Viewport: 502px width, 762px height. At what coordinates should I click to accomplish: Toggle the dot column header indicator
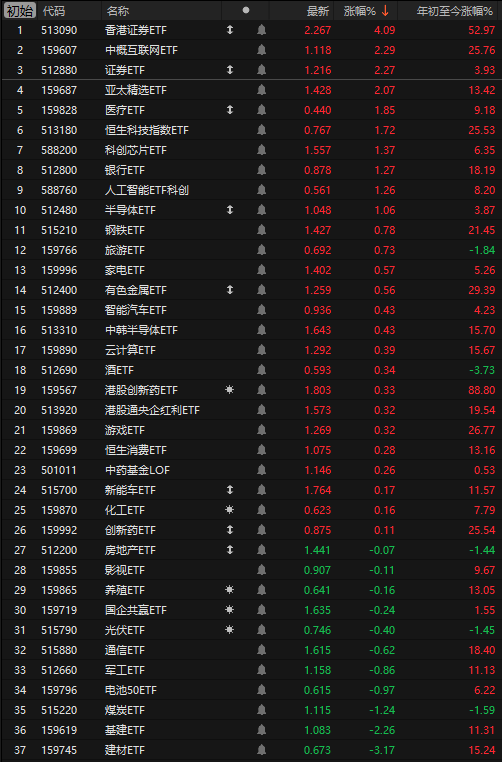[246, 10]
